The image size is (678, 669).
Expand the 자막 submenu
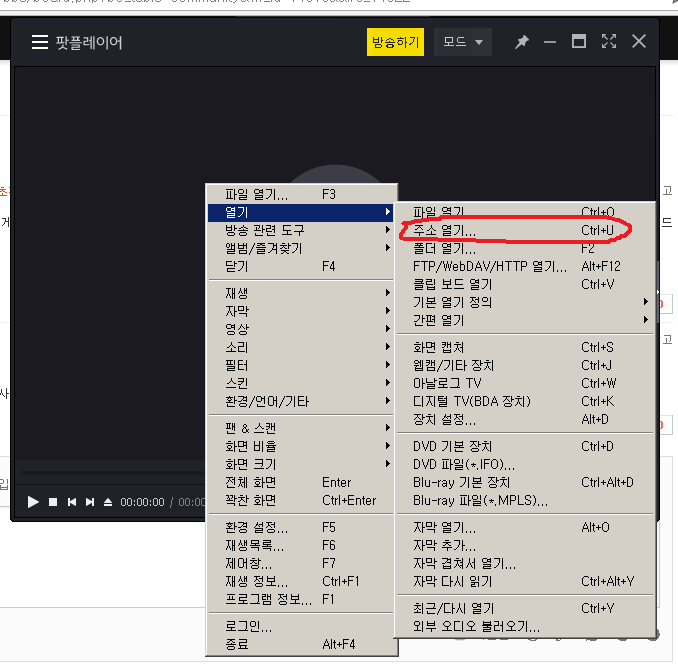point(301,311)
